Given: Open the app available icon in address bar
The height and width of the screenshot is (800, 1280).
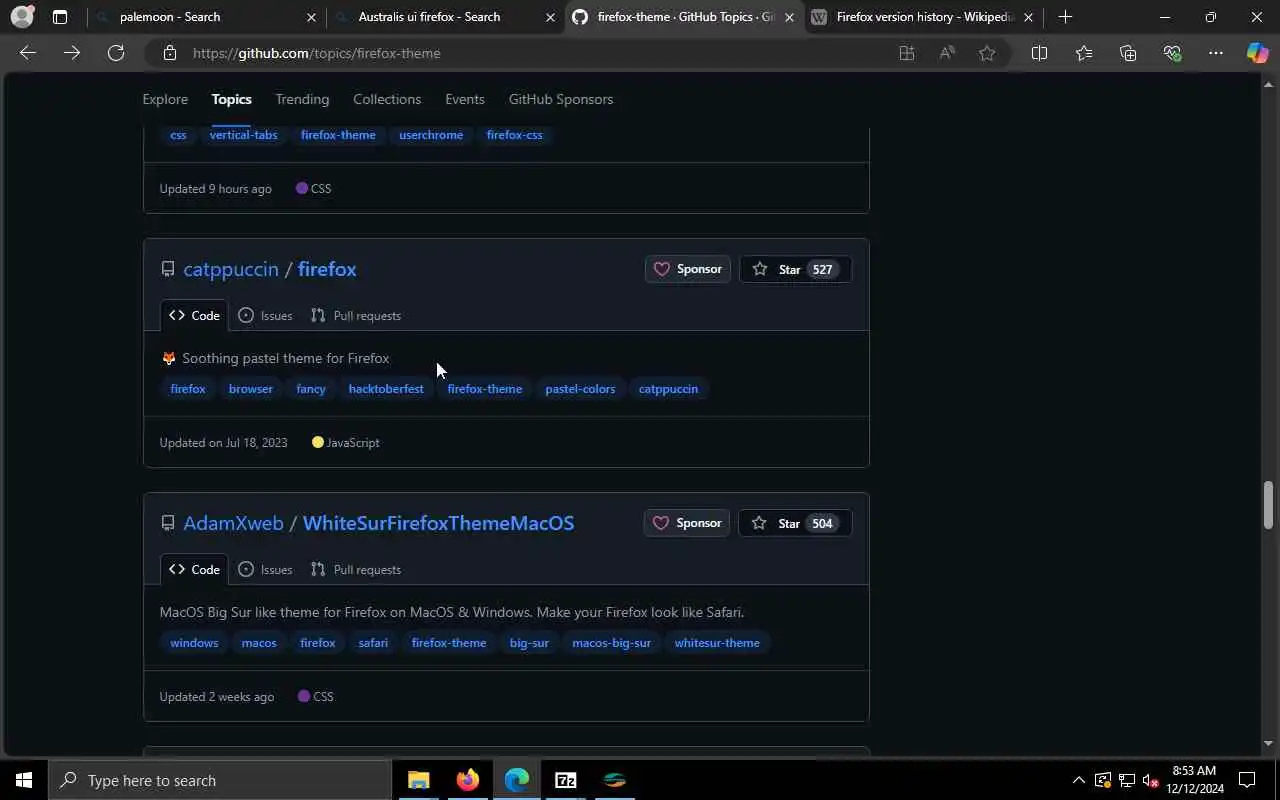Looking at the screenshot, I should tap(907, 53).
